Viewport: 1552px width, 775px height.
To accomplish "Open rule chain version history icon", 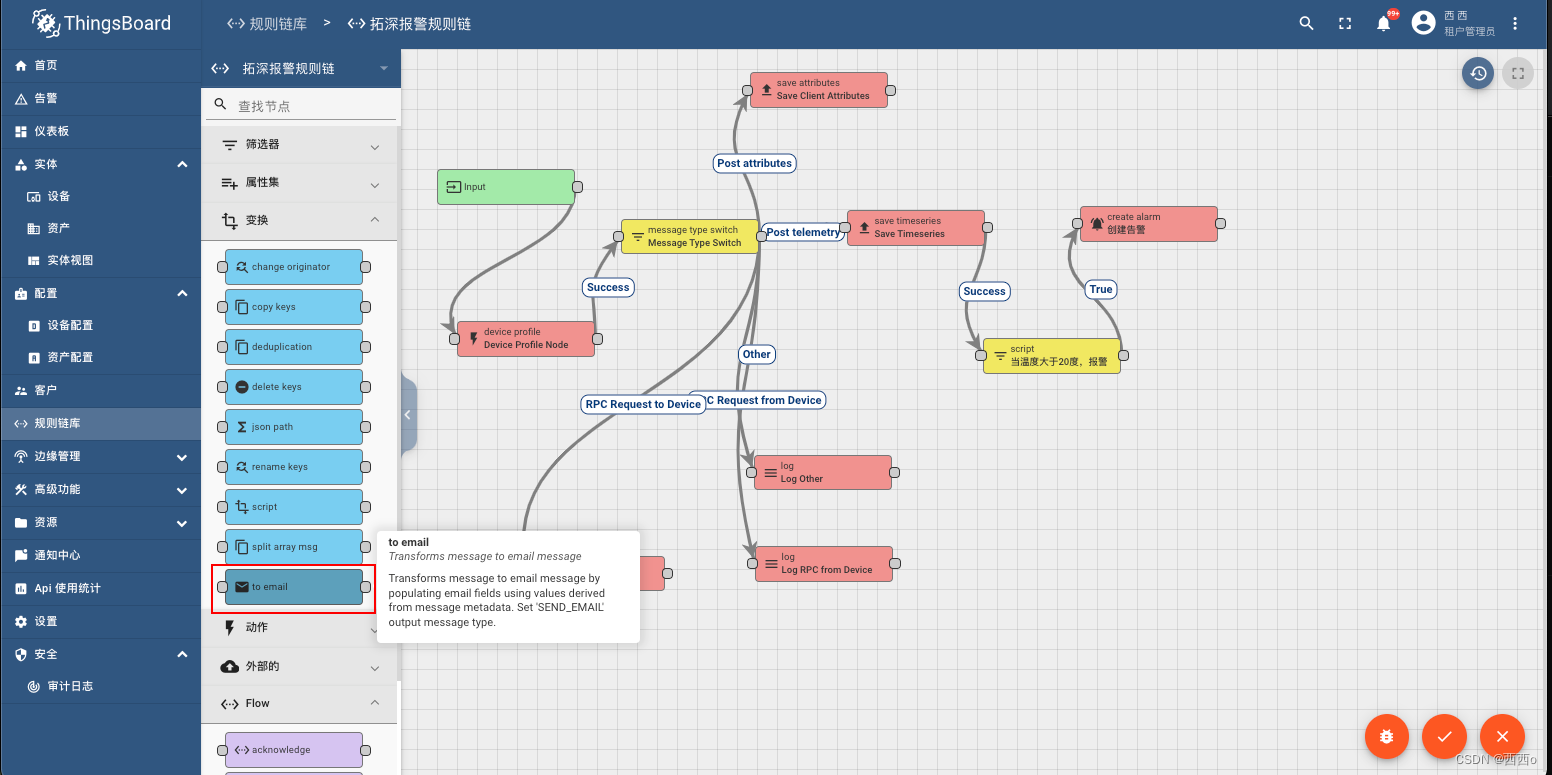I will tap(1478, 73).
